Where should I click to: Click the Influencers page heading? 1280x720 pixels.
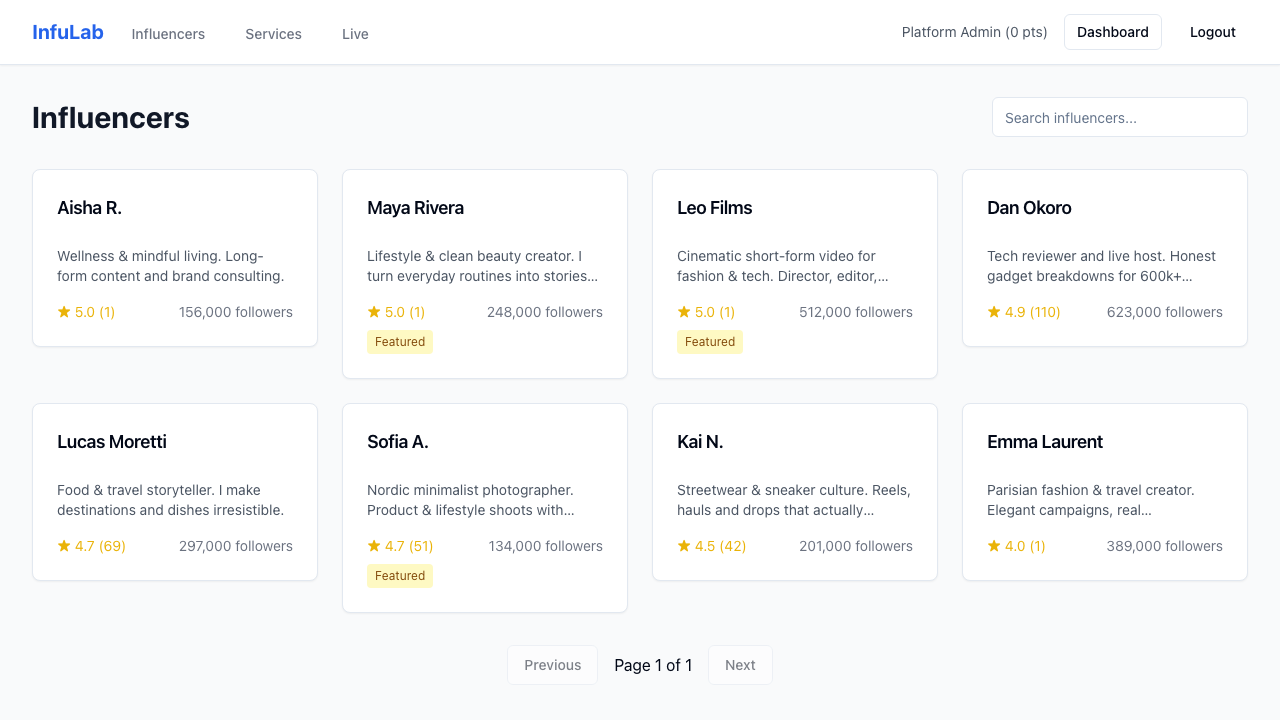pos(111,117)
